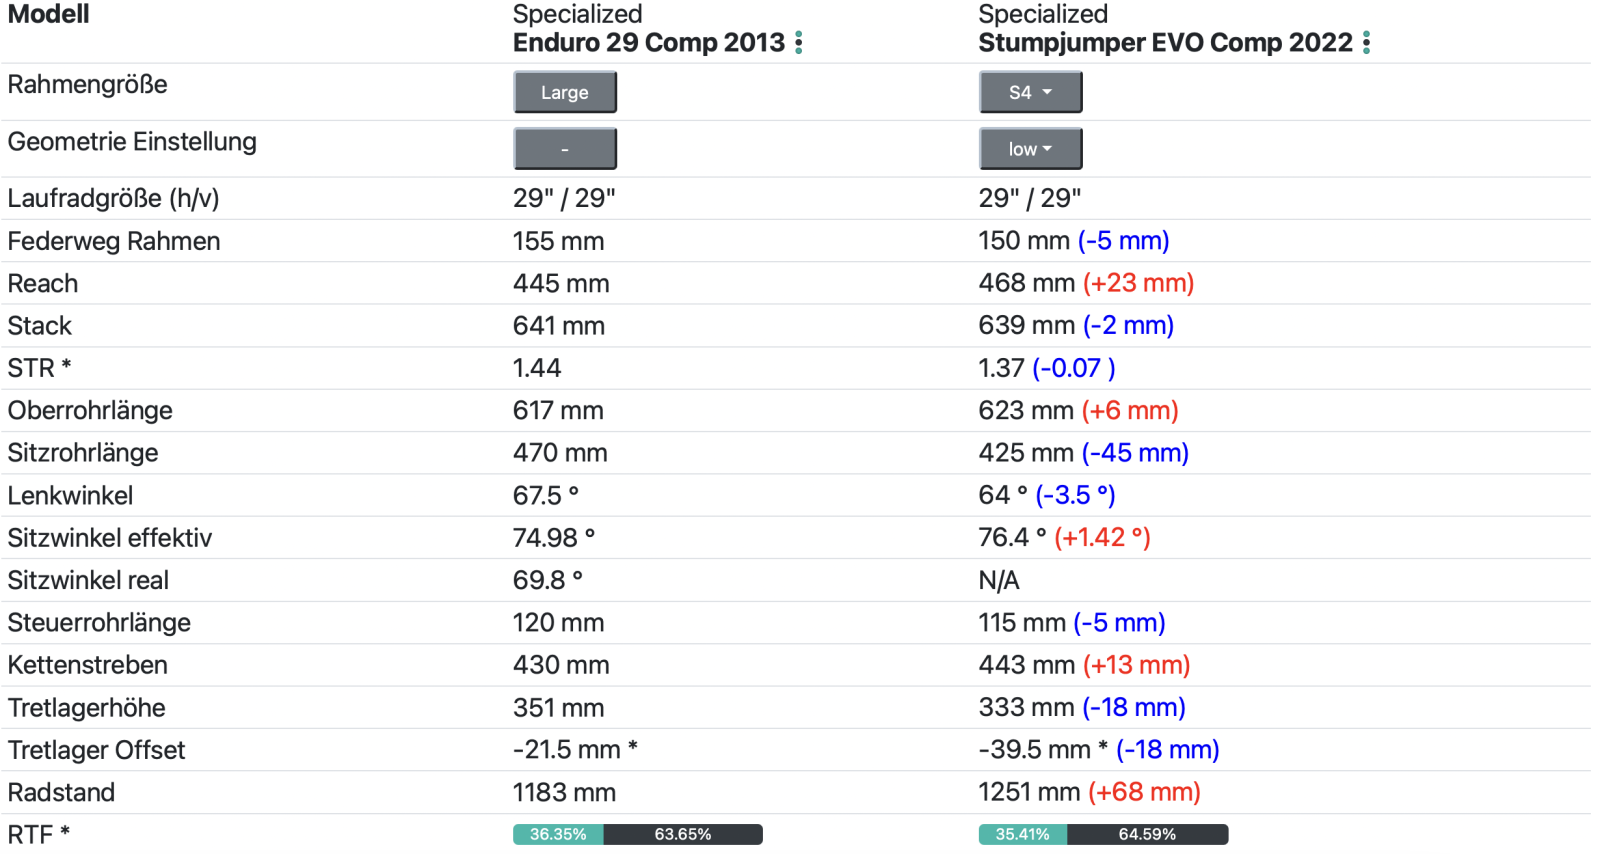Click the Stumpjumper EVO Comp 2022 model title

[1165, 43]
